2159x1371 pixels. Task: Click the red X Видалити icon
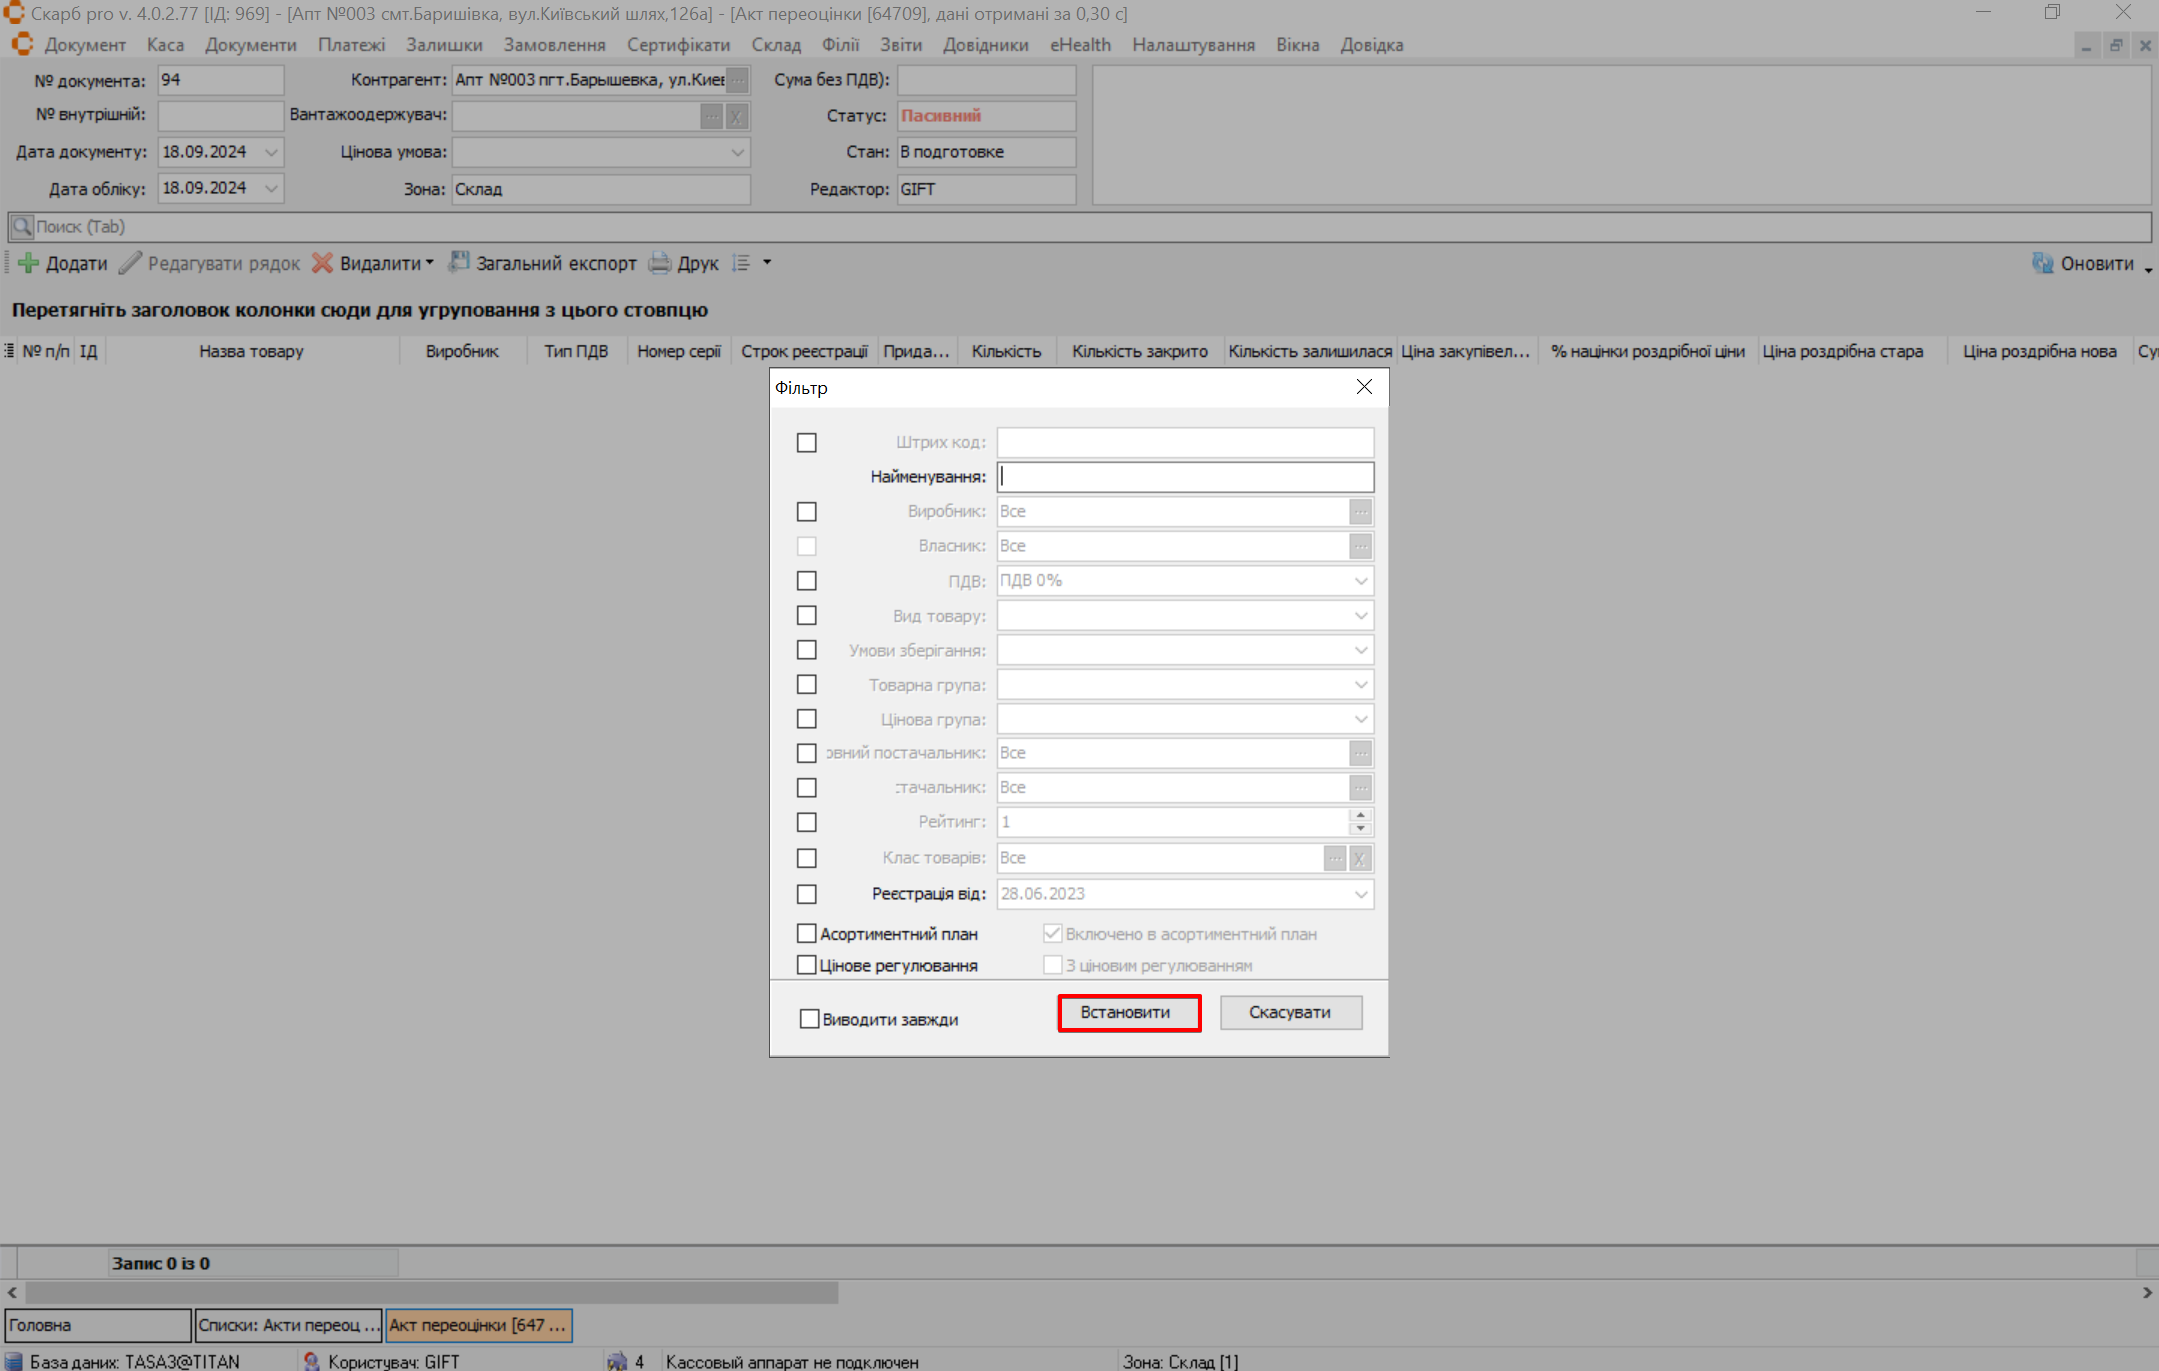pyautogui.click(x=322, y=264)
